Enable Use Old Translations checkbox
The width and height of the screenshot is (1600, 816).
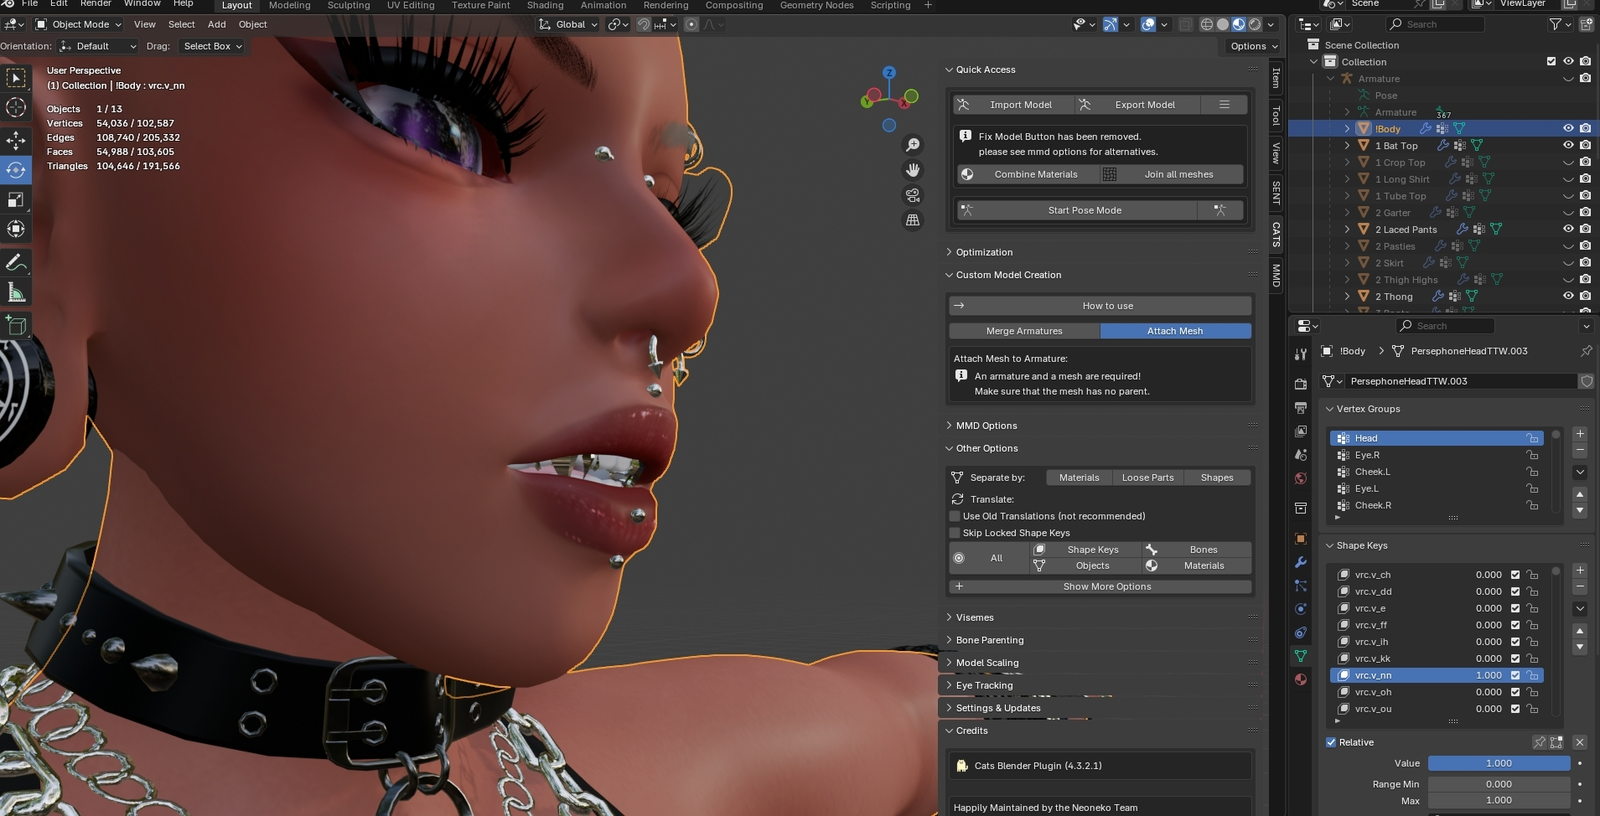pyautogui.click(x=955, y=516)
